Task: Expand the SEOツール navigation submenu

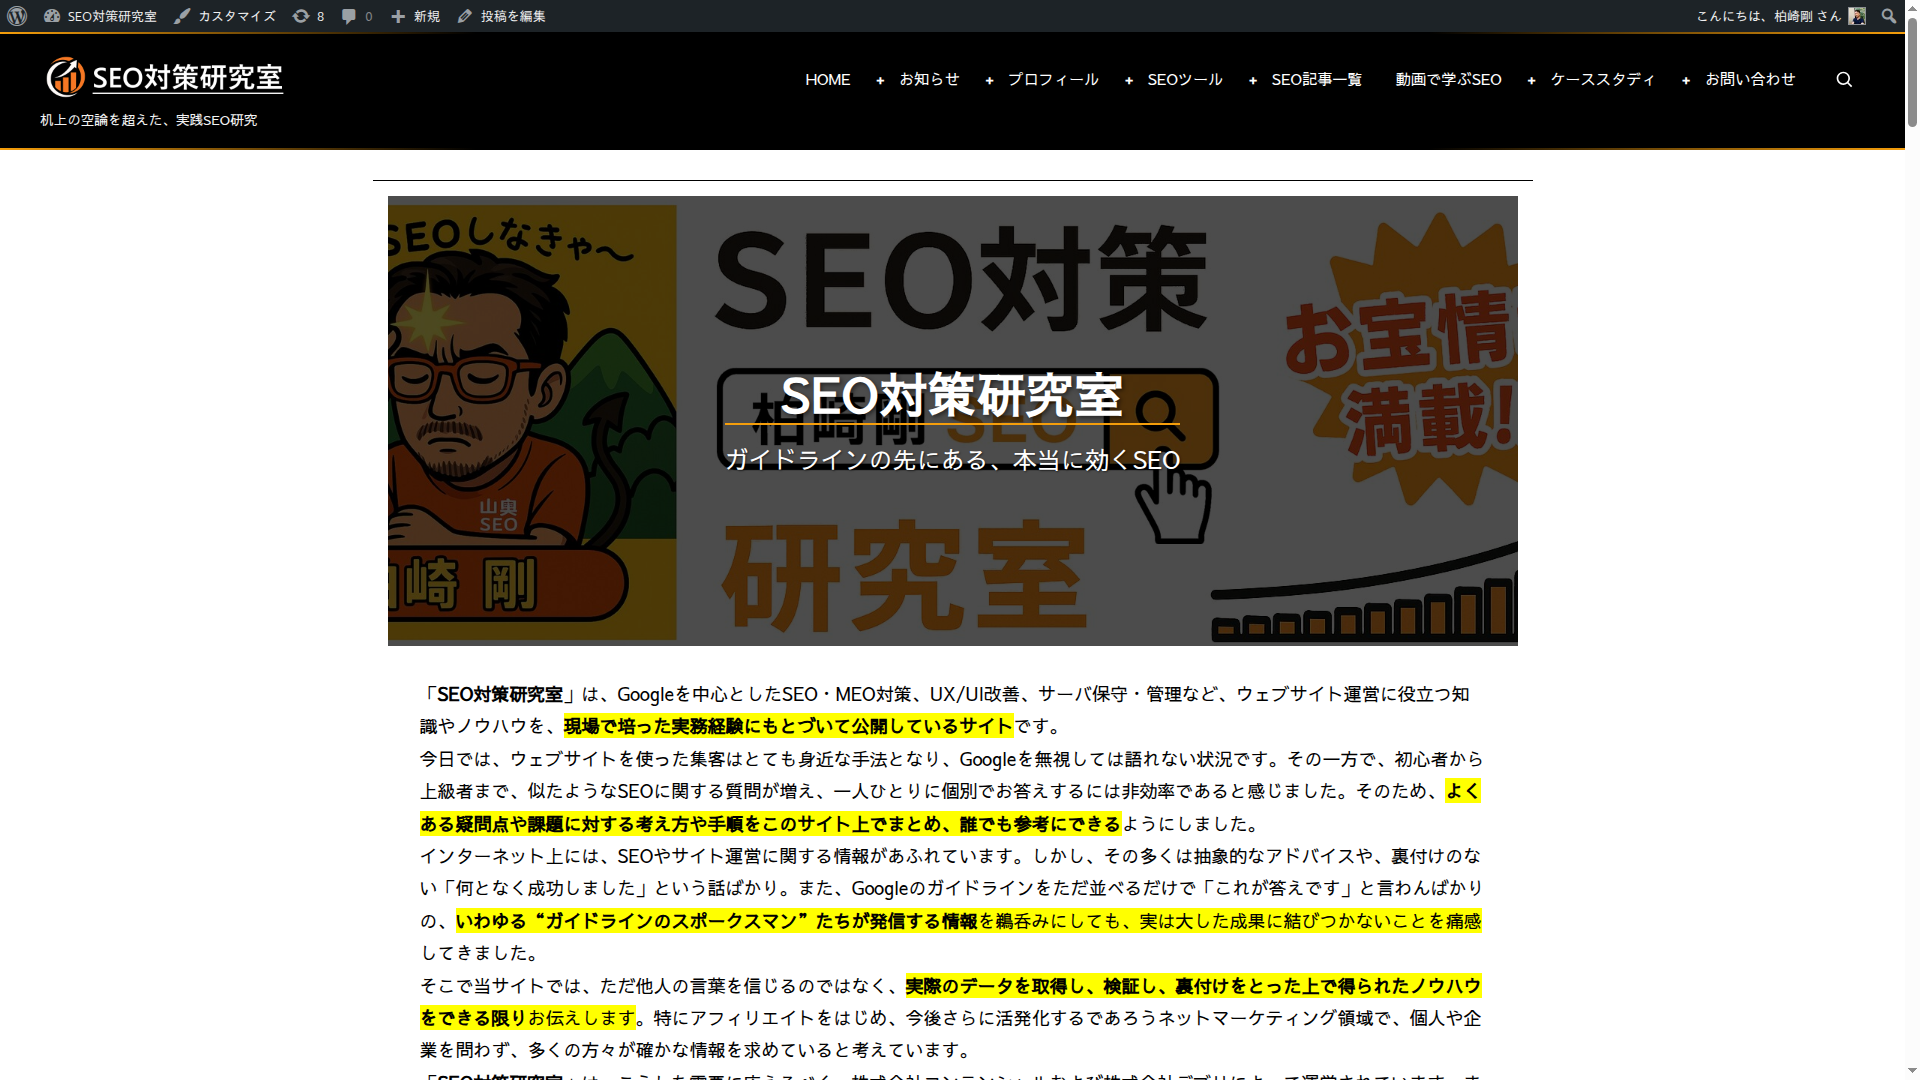Action: pos(1129,80)
